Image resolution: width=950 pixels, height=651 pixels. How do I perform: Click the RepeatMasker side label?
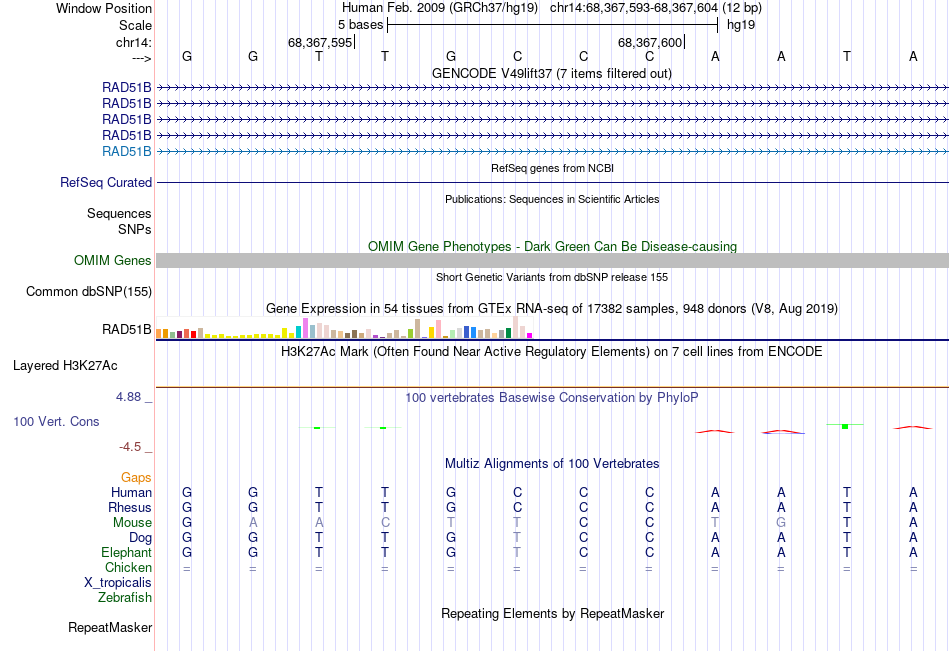click(x=110, y=627)
